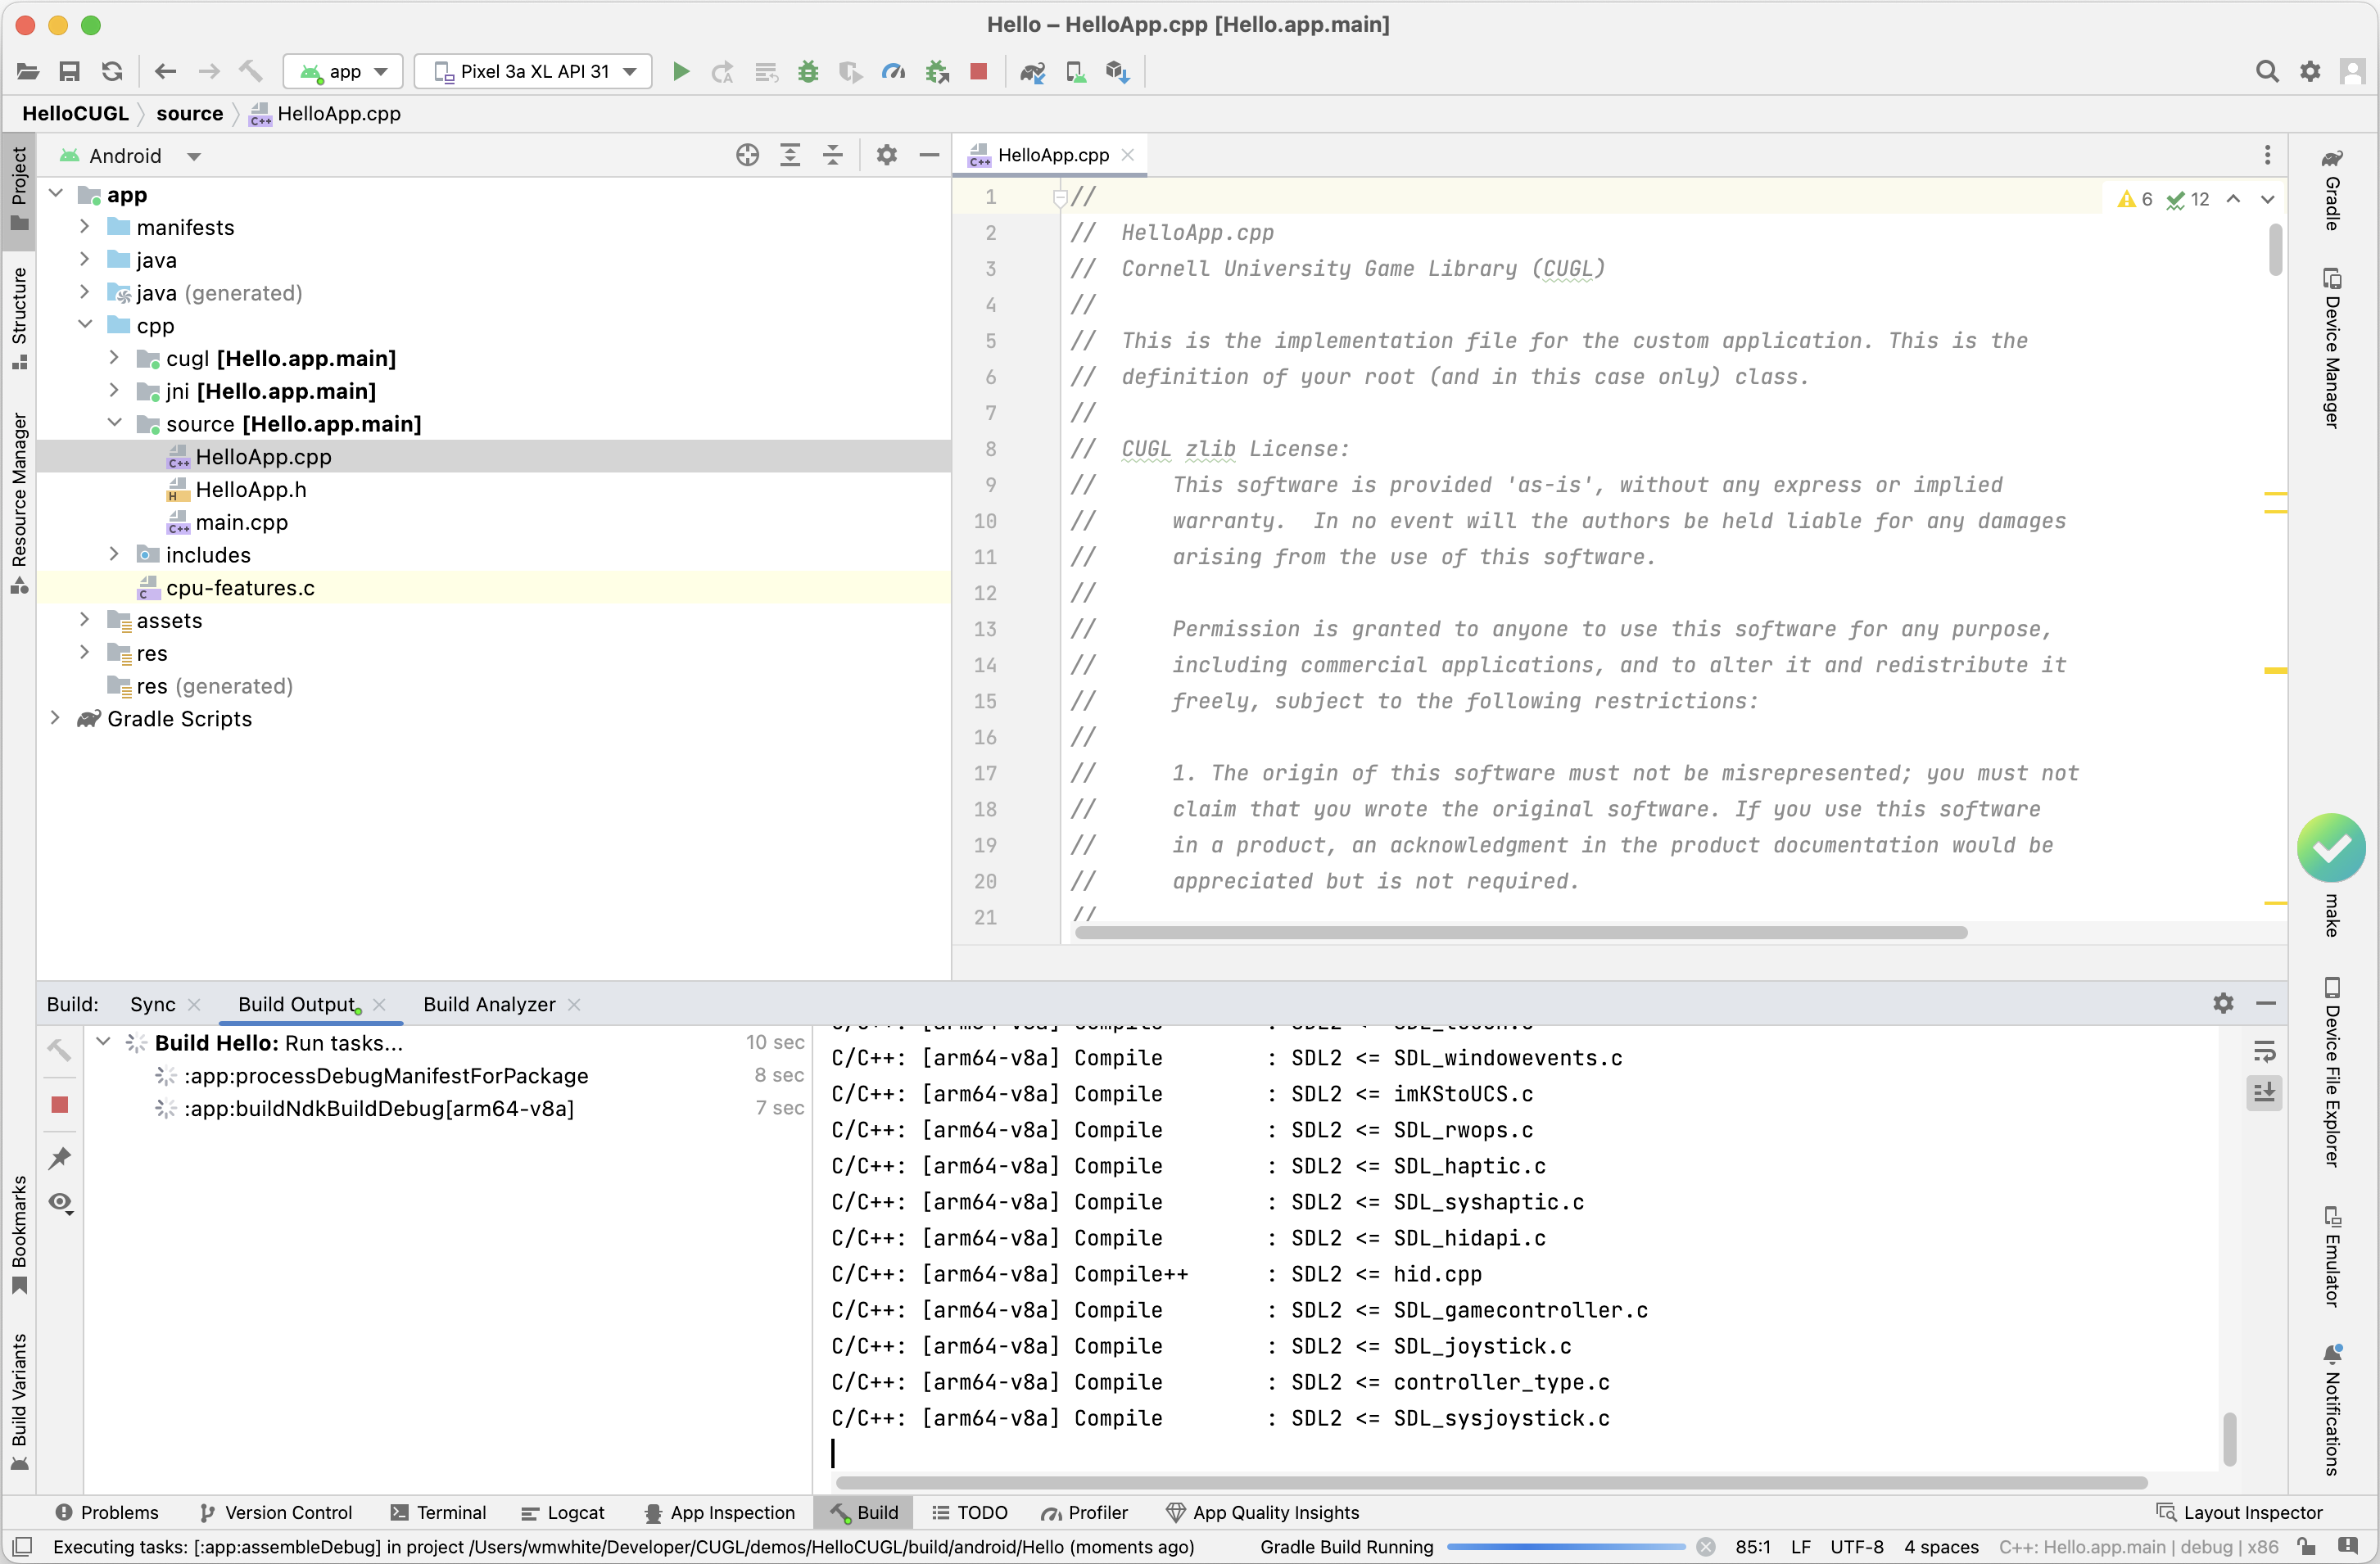Toggle soft-wrap in build output
The width and height of the screenshot is (2380, 1564).
(x=2264, y=1051)
